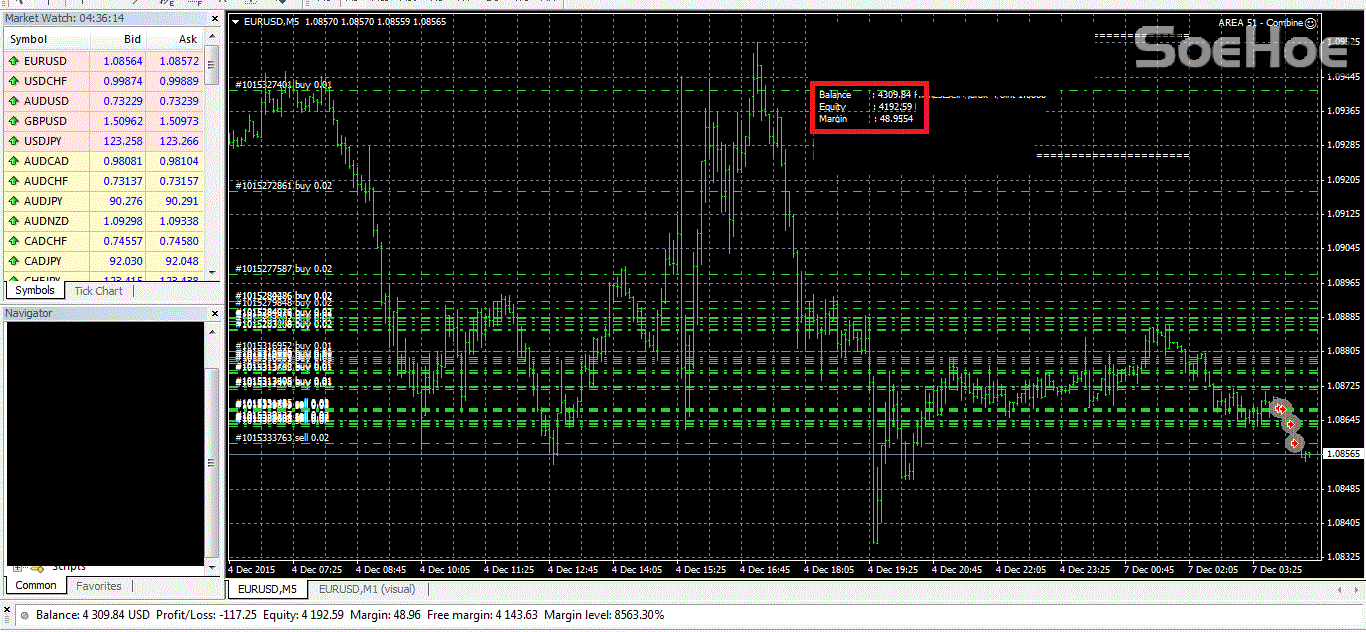
Task: Click the smiley face icon beside AREA 51 - Combine
Action: pos(1311,22)
